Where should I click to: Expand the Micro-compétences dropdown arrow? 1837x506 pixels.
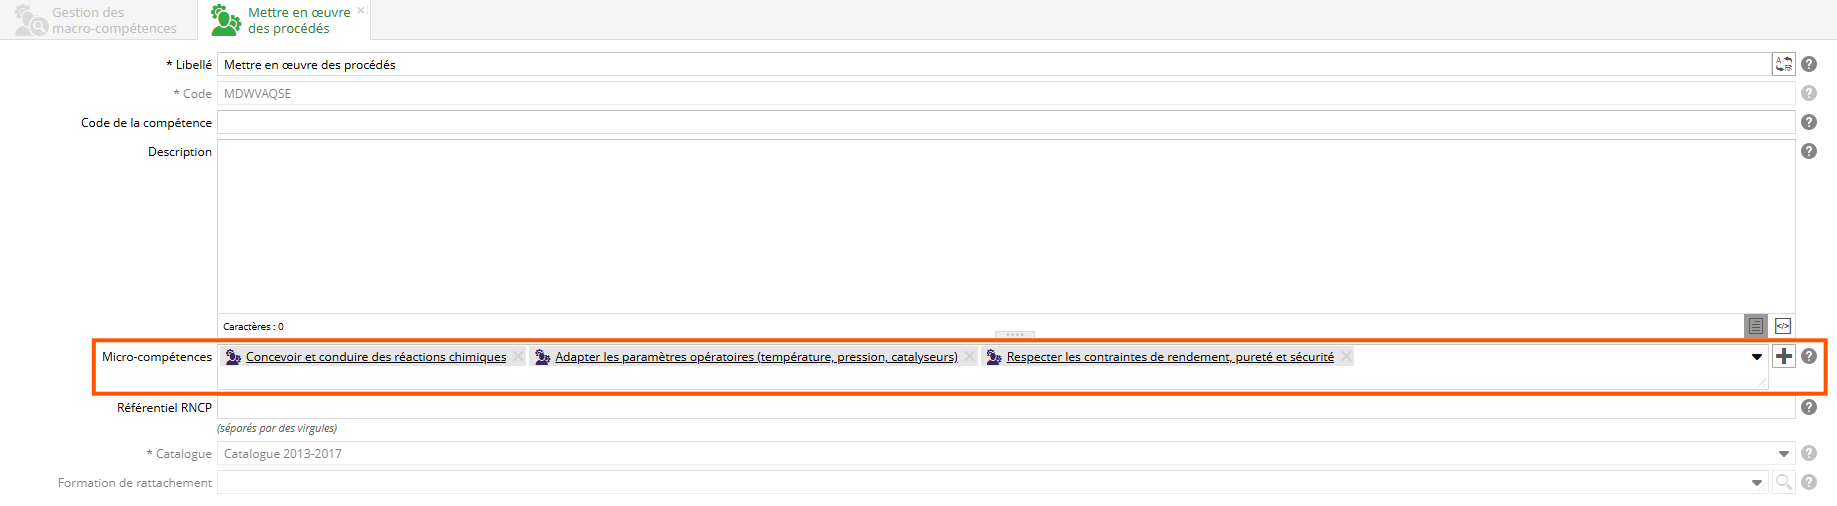[1756, 357]
